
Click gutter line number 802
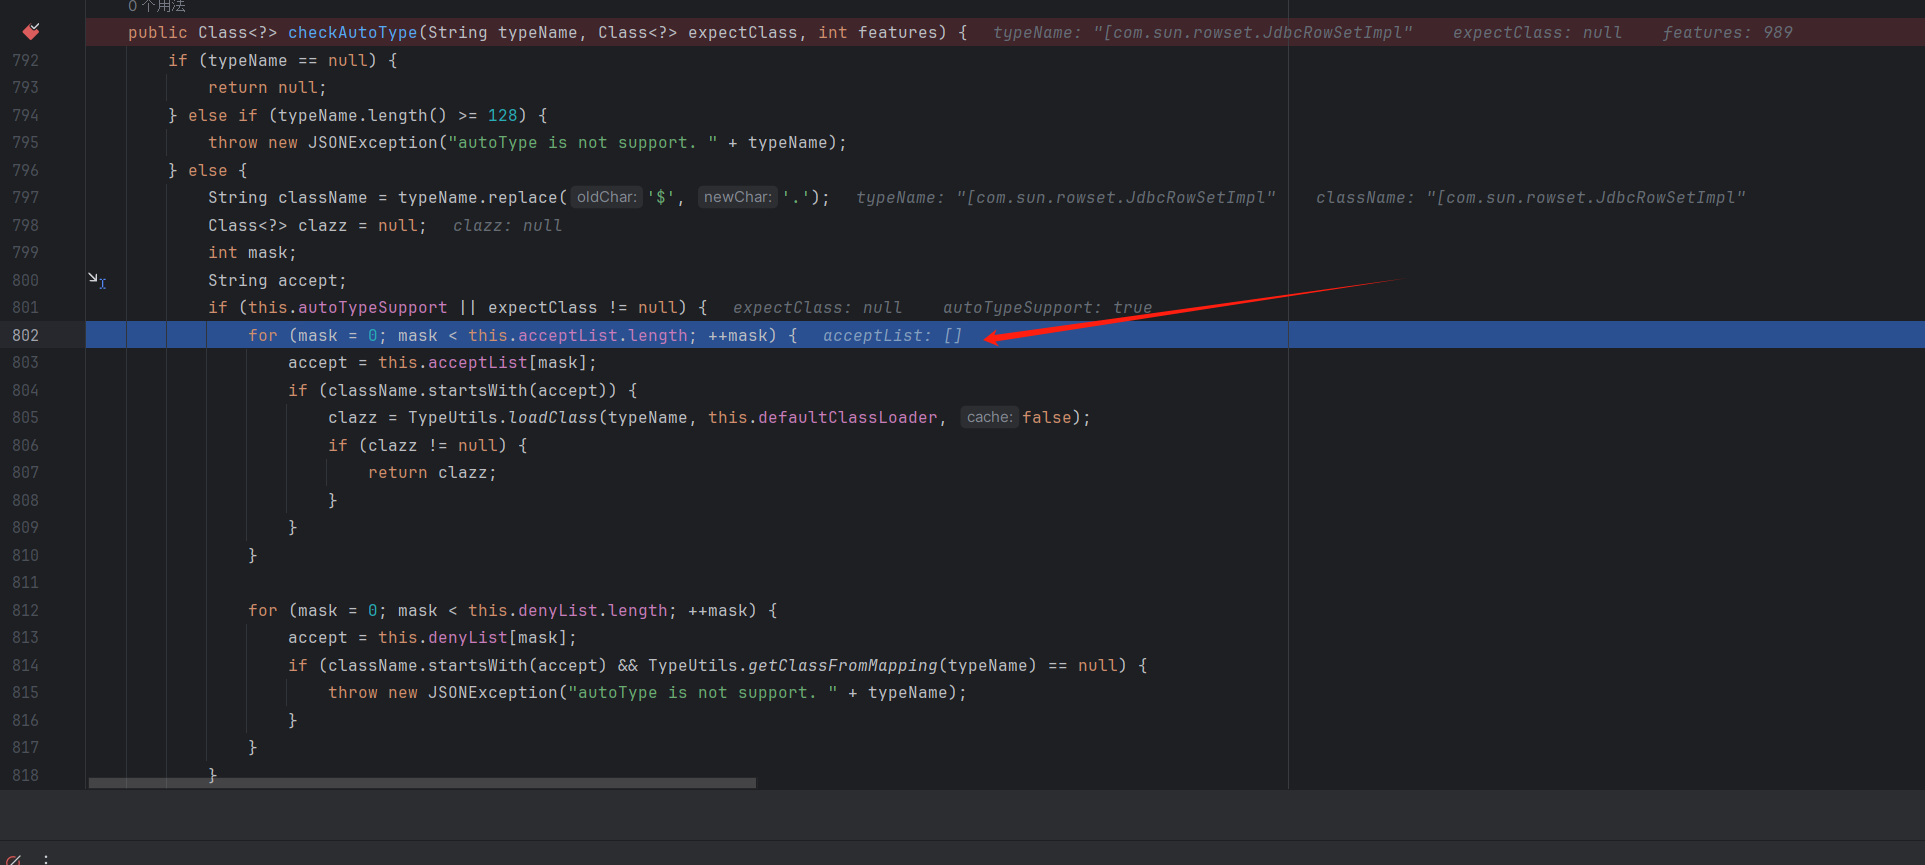tap(26, 335)
